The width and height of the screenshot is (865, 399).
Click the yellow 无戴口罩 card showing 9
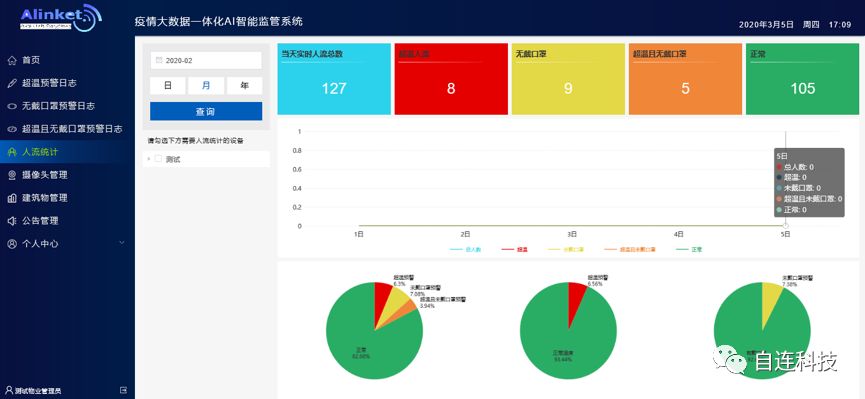pos(568,79)
